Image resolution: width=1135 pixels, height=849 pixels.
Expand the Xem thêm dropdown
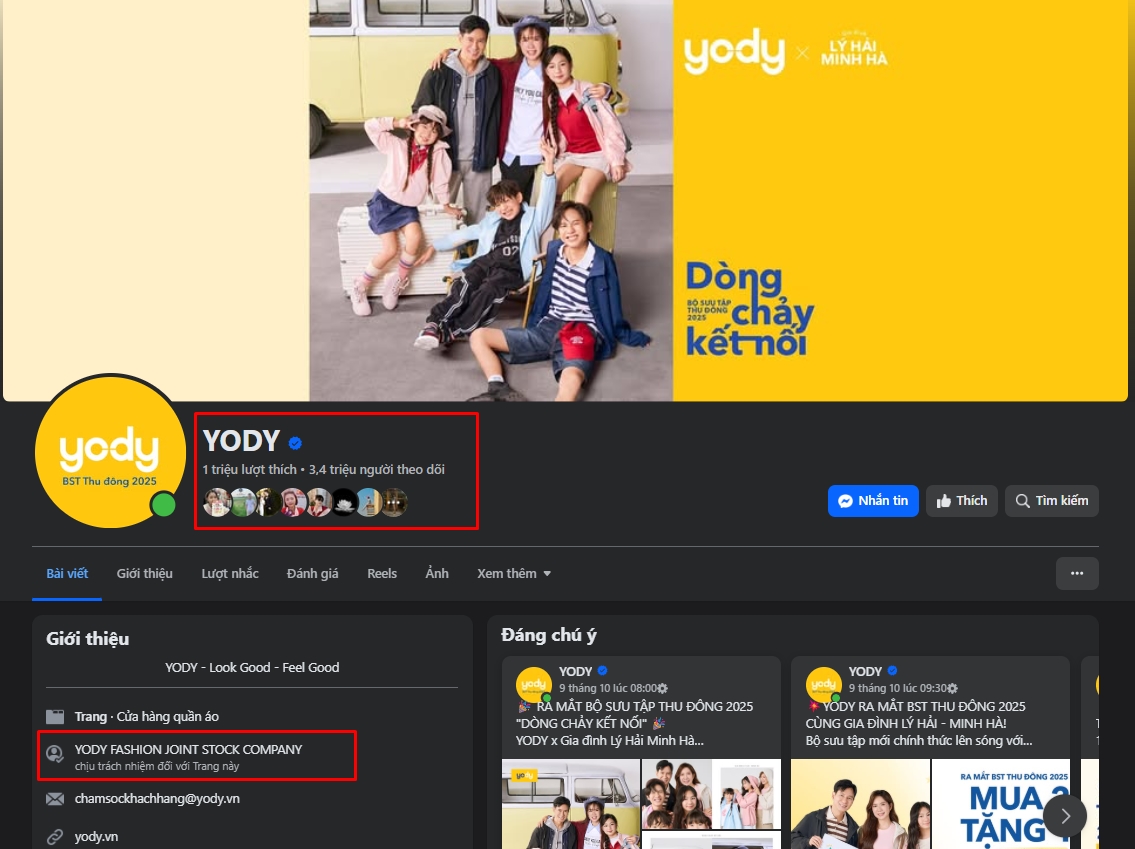pos(514,573)
